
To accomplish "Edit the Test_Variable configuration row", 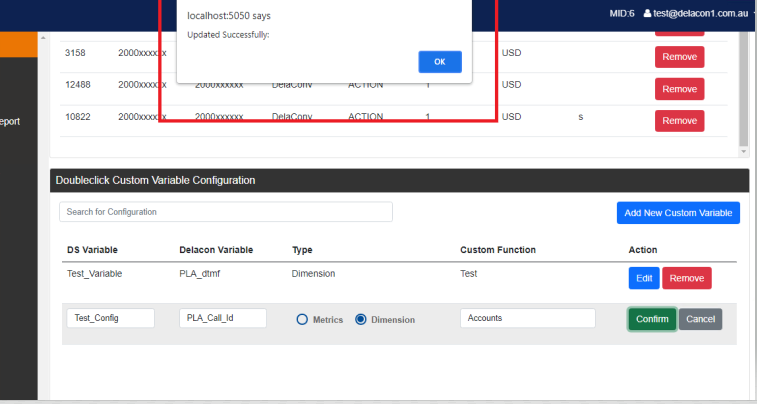I will coord(644,278).
